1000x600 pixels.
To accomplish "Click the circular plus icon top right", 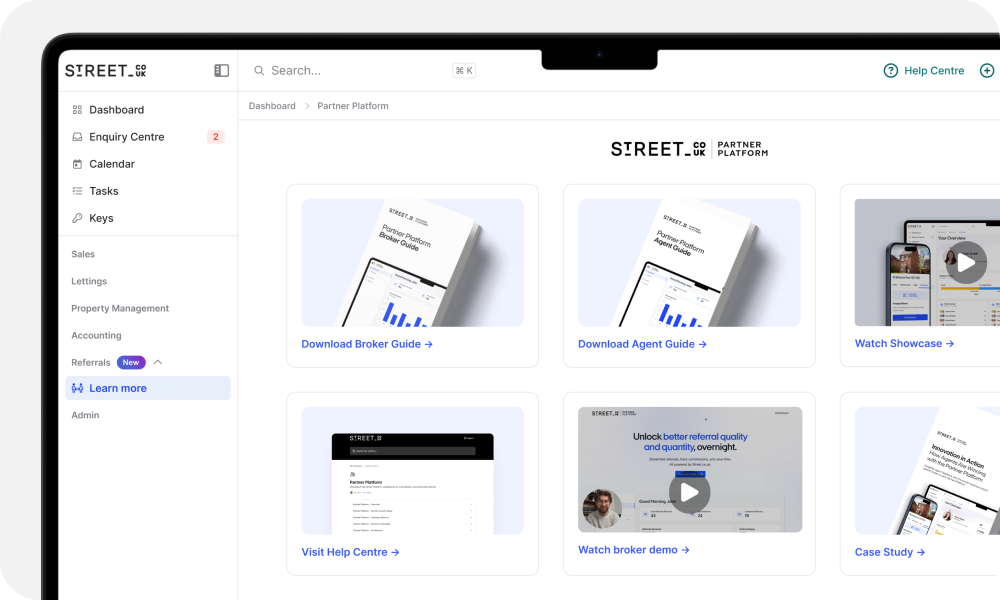I will click(986, 70).
